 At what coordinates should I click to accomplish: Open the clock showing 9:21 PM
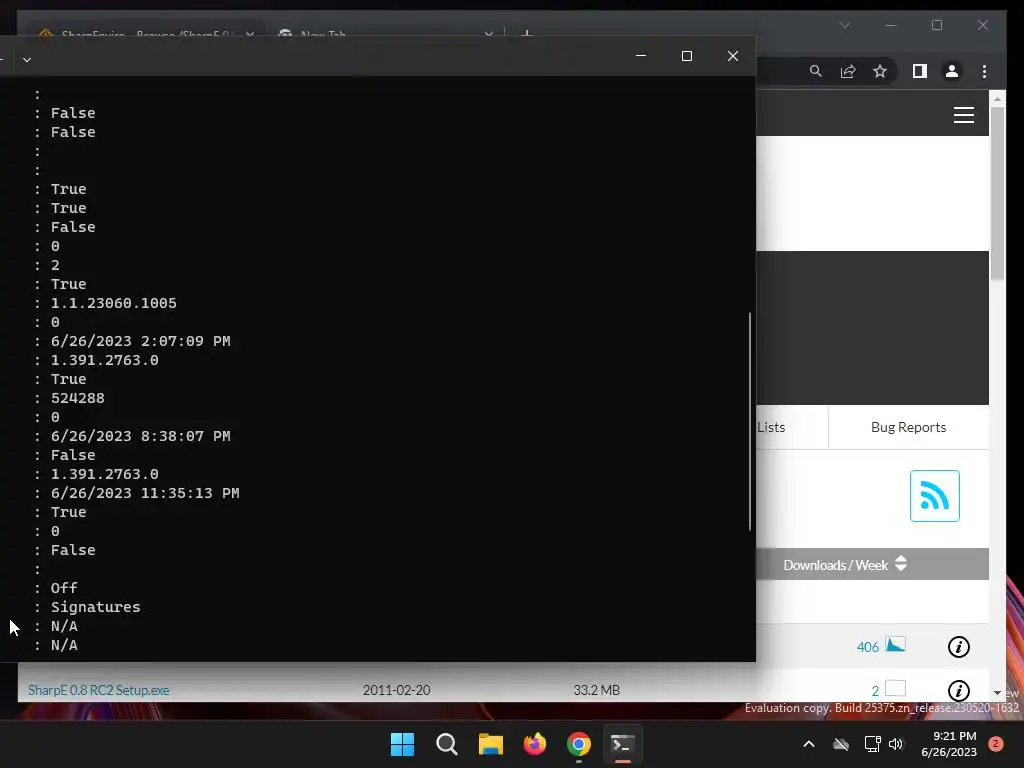click(x=949, y=744)
